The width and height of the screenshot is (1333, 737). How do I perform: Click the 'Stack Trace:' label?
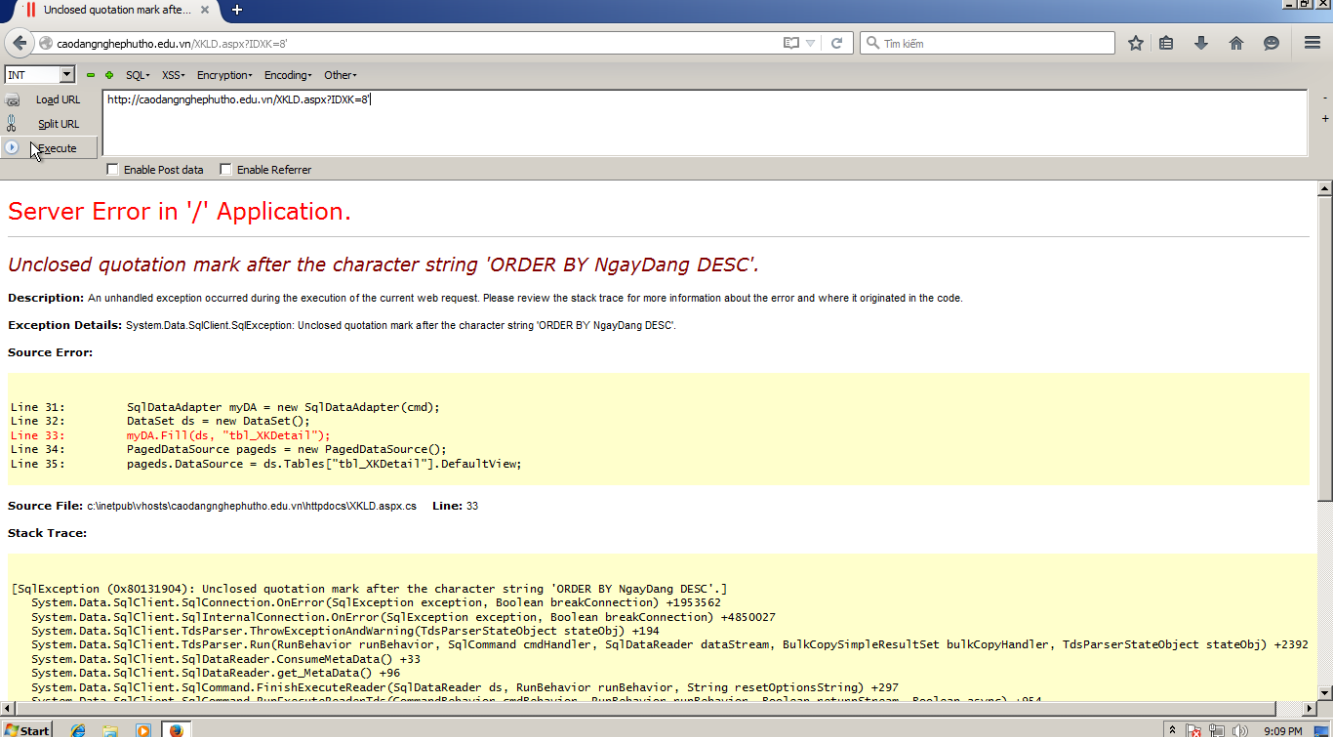(x=47, y=533)
